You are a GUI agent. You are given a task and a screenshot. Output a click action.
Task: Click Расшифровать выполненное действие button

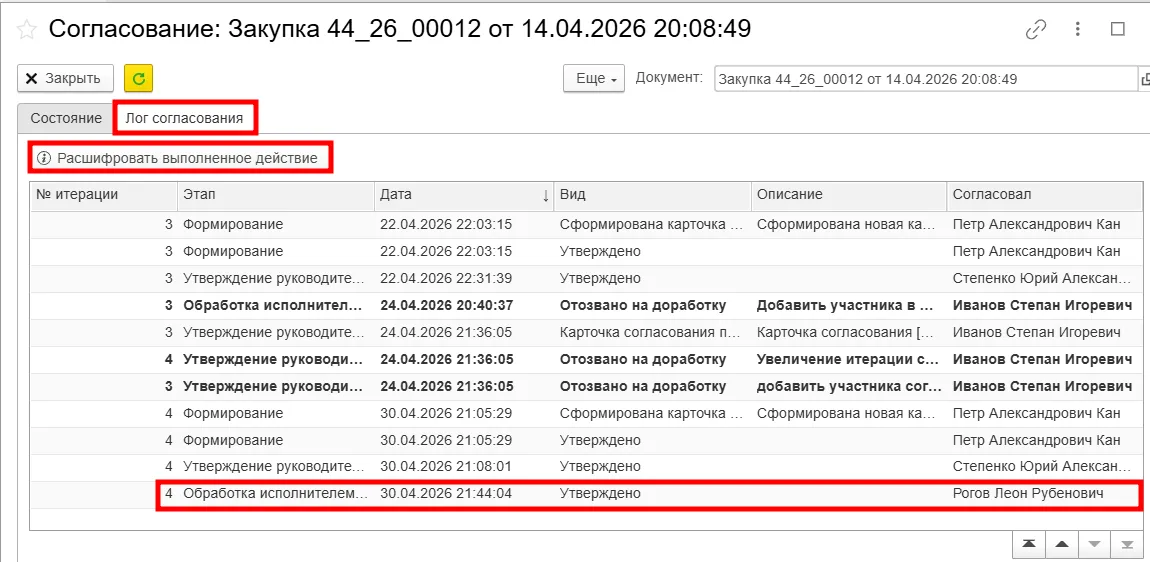click(178, 158)
